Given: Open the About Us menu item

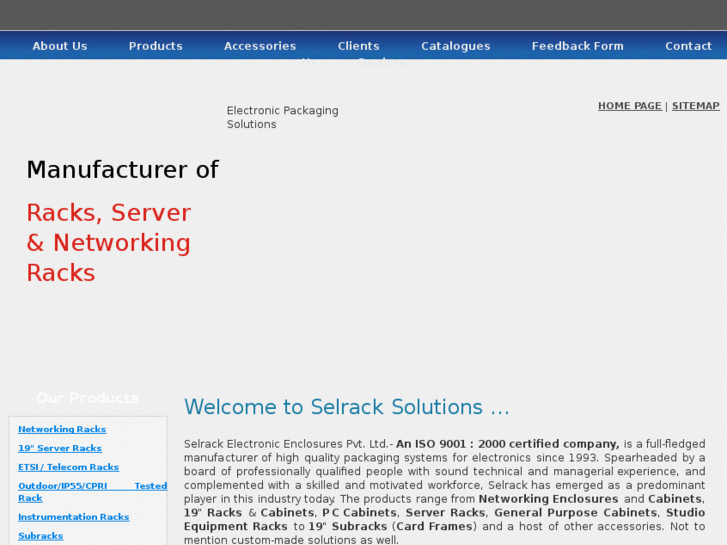Looking at the screenshot, I should coord(60,46).
